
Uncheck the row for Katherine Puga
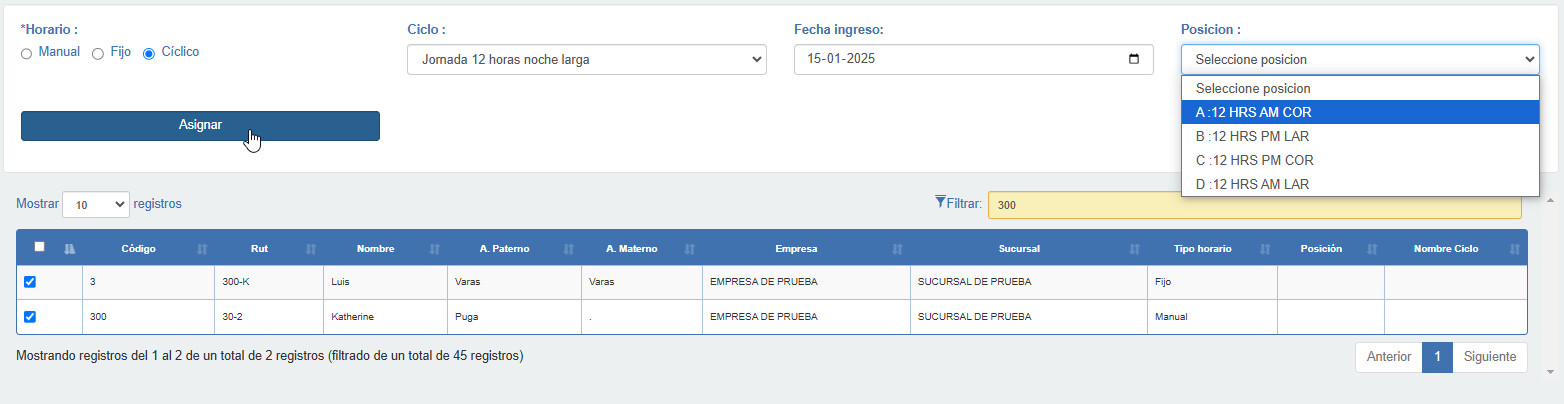coord(30,316)
